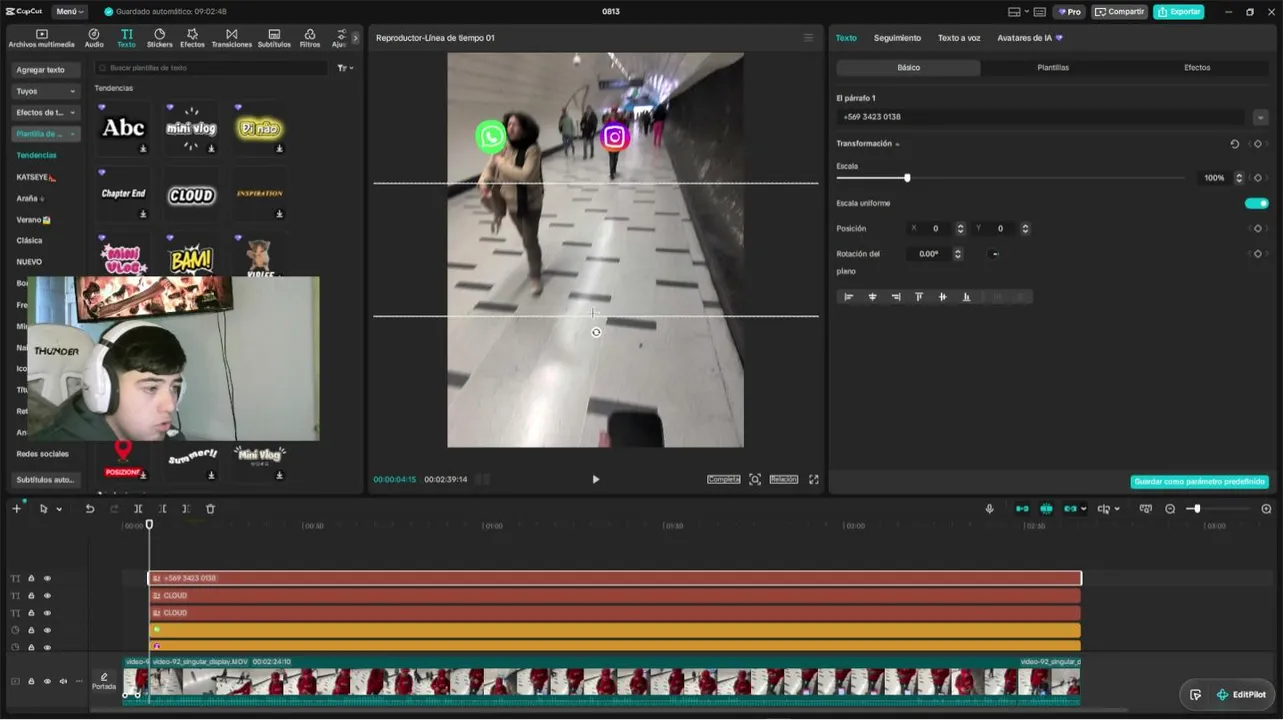Hide the second CLOUD text track
This screenshot has width=1283, height=720.
(47, 613)
